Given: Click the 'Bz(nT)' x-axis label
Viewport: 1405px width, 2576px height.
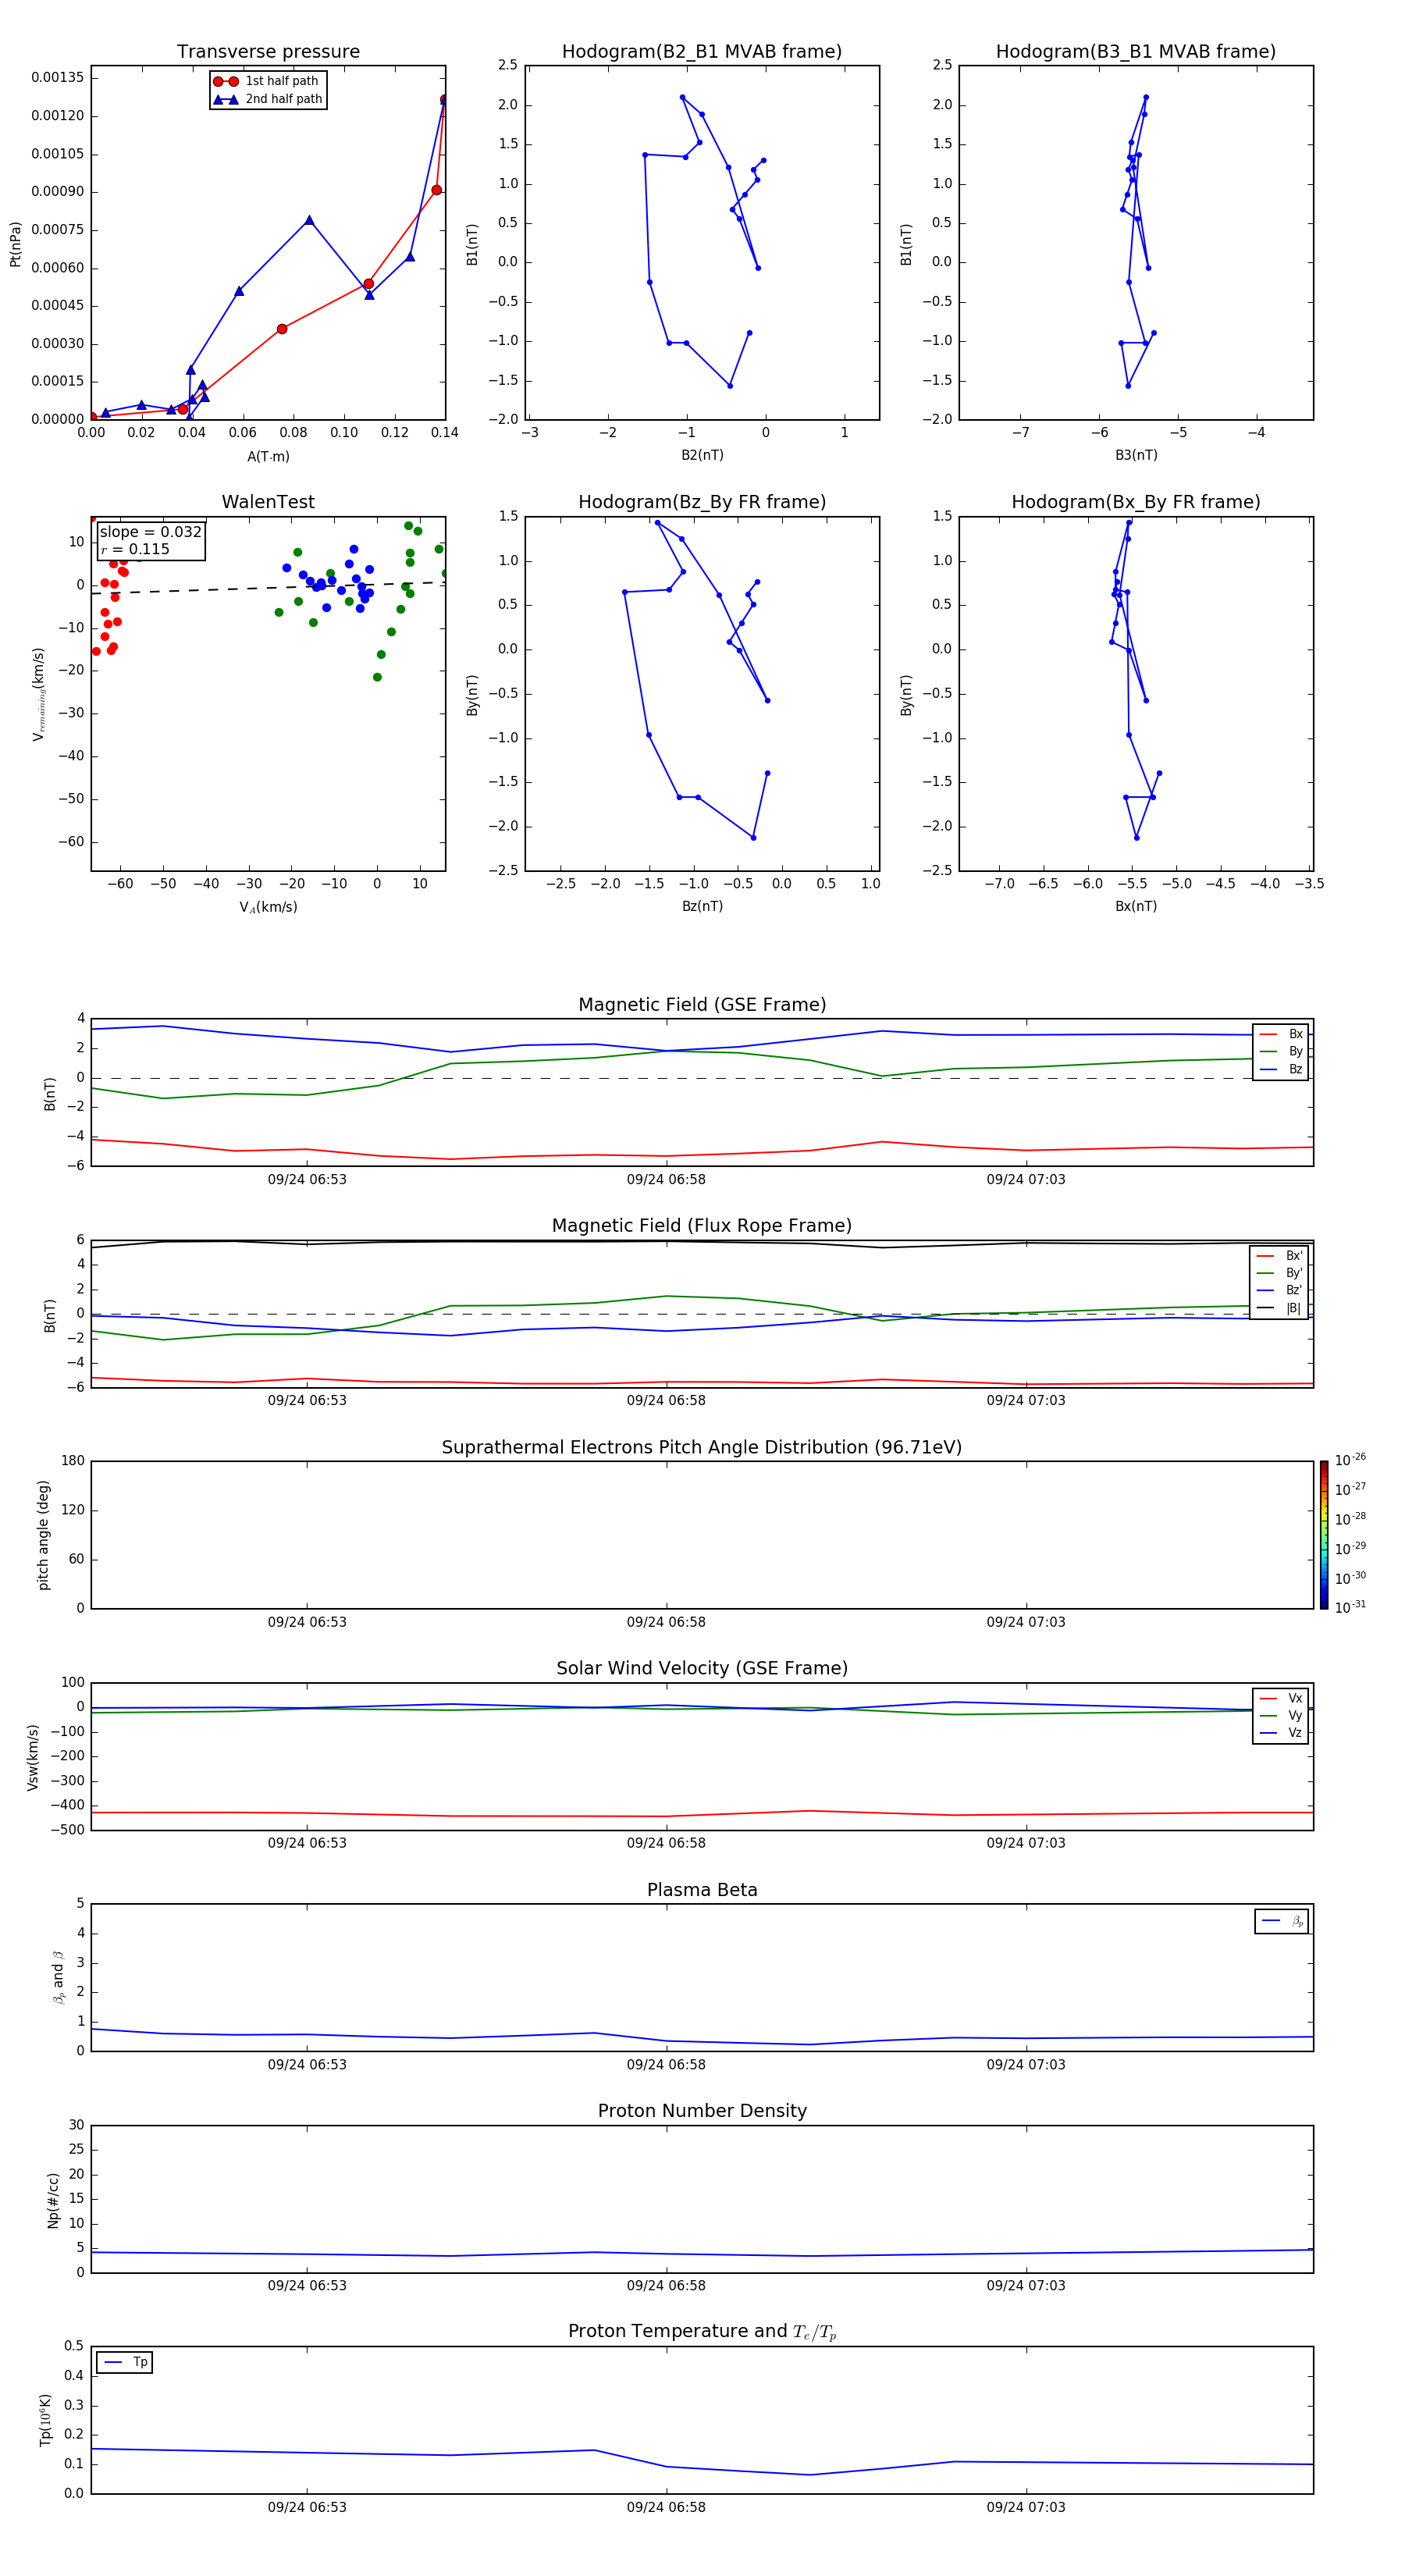Looking at the screenshot, I should pos(702,906).
